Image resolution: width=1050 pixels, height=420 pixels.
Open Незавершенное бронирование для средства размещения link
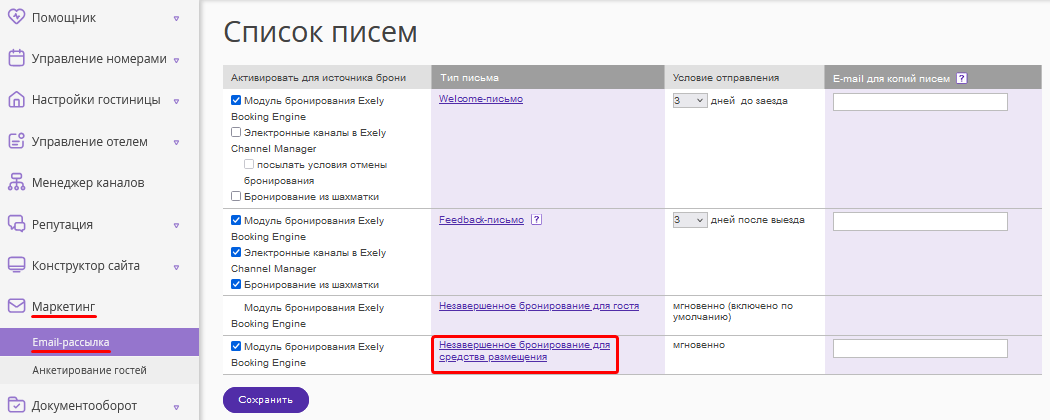point(524,351)
